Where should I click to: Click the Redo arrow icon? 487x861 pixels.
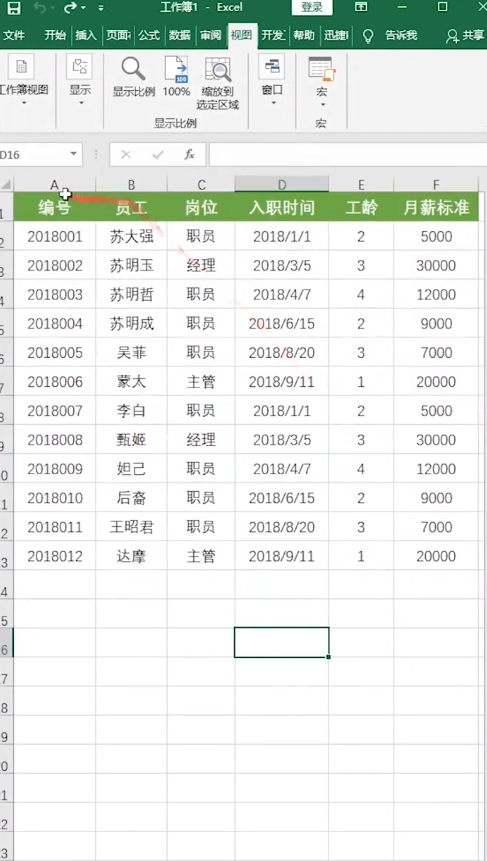click(70, 8)
